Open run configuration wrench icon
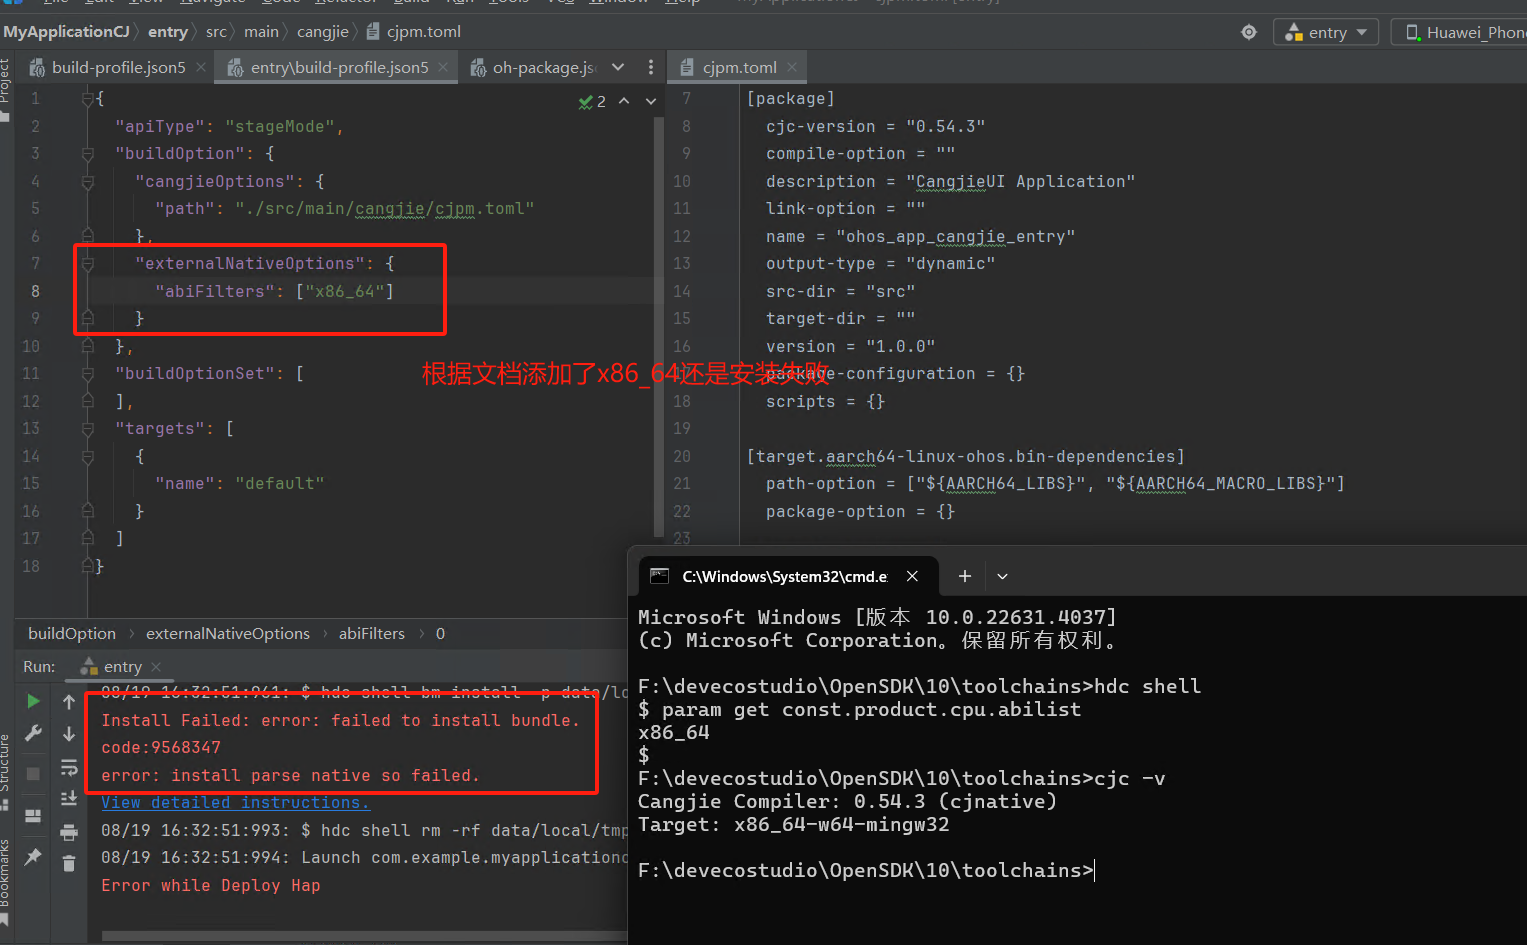Screen dimensions: 1527x945 coord(33,733)
